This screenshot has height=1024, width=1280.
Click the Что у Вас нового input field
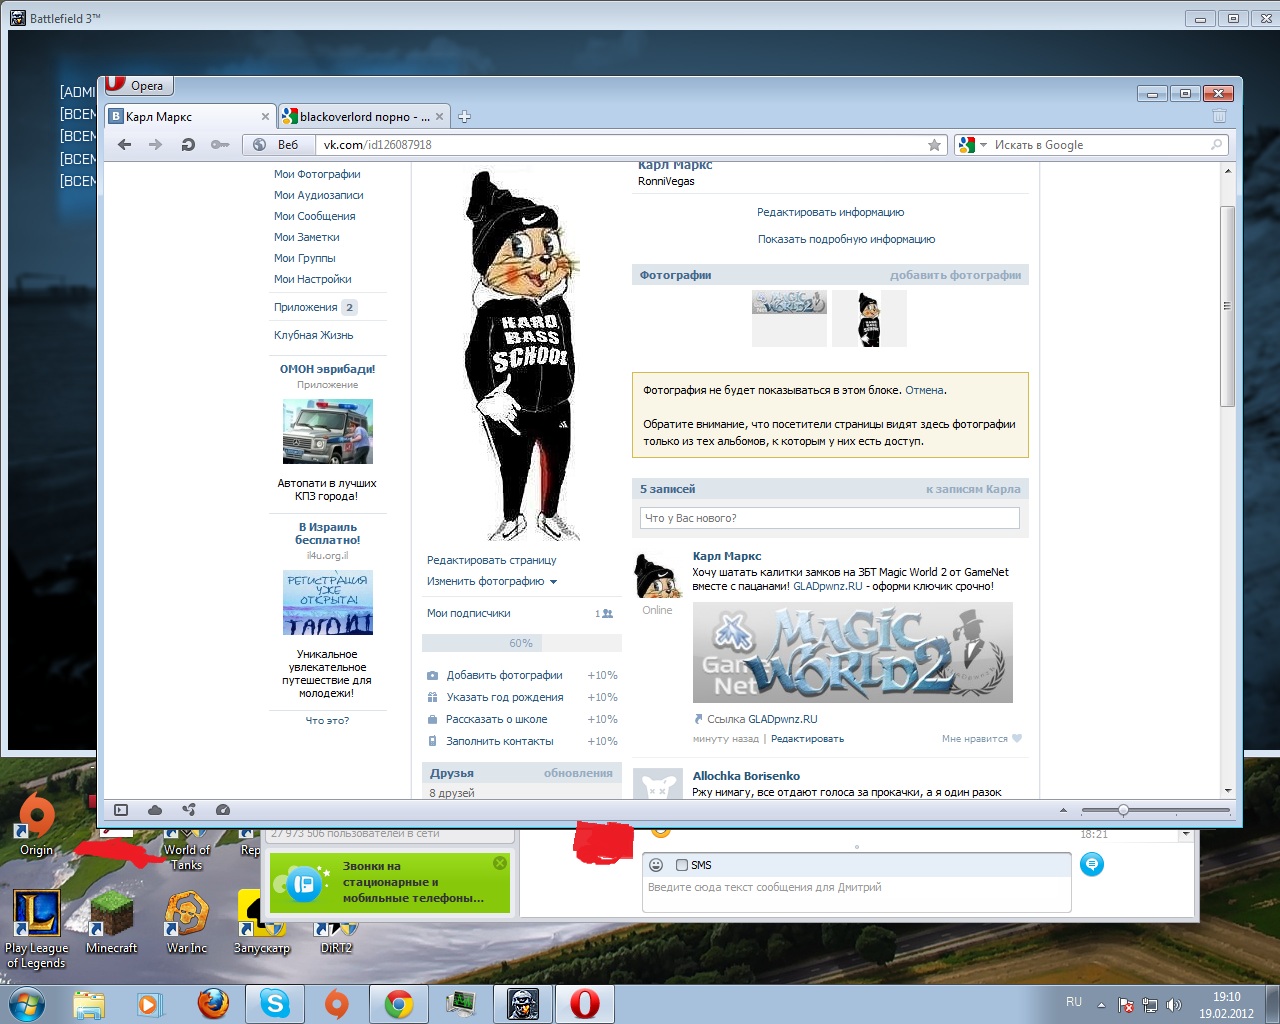(829, 518)
